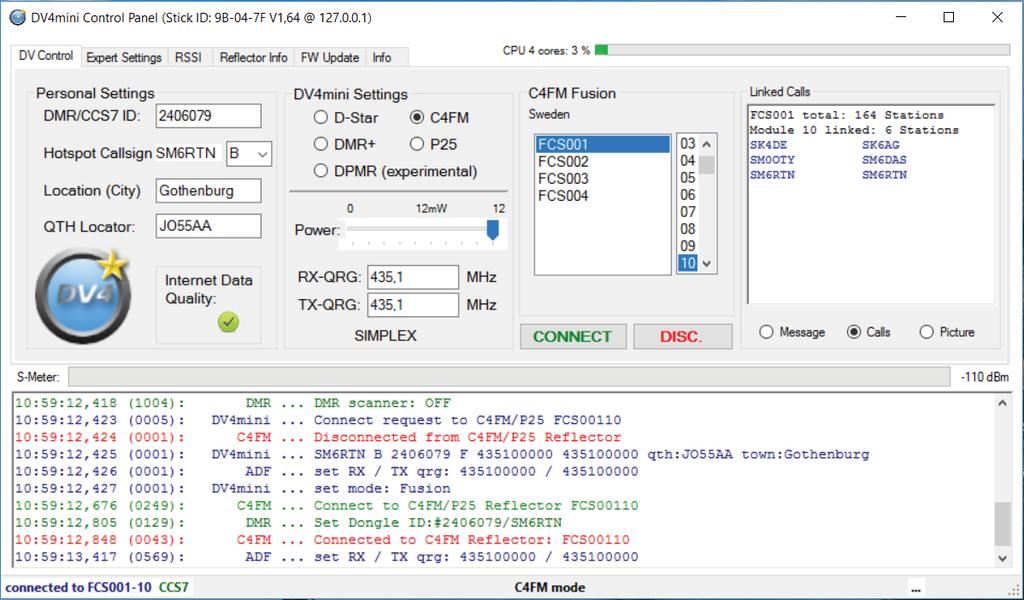
Task: Select module 09 in list
Action: [688, 245]
